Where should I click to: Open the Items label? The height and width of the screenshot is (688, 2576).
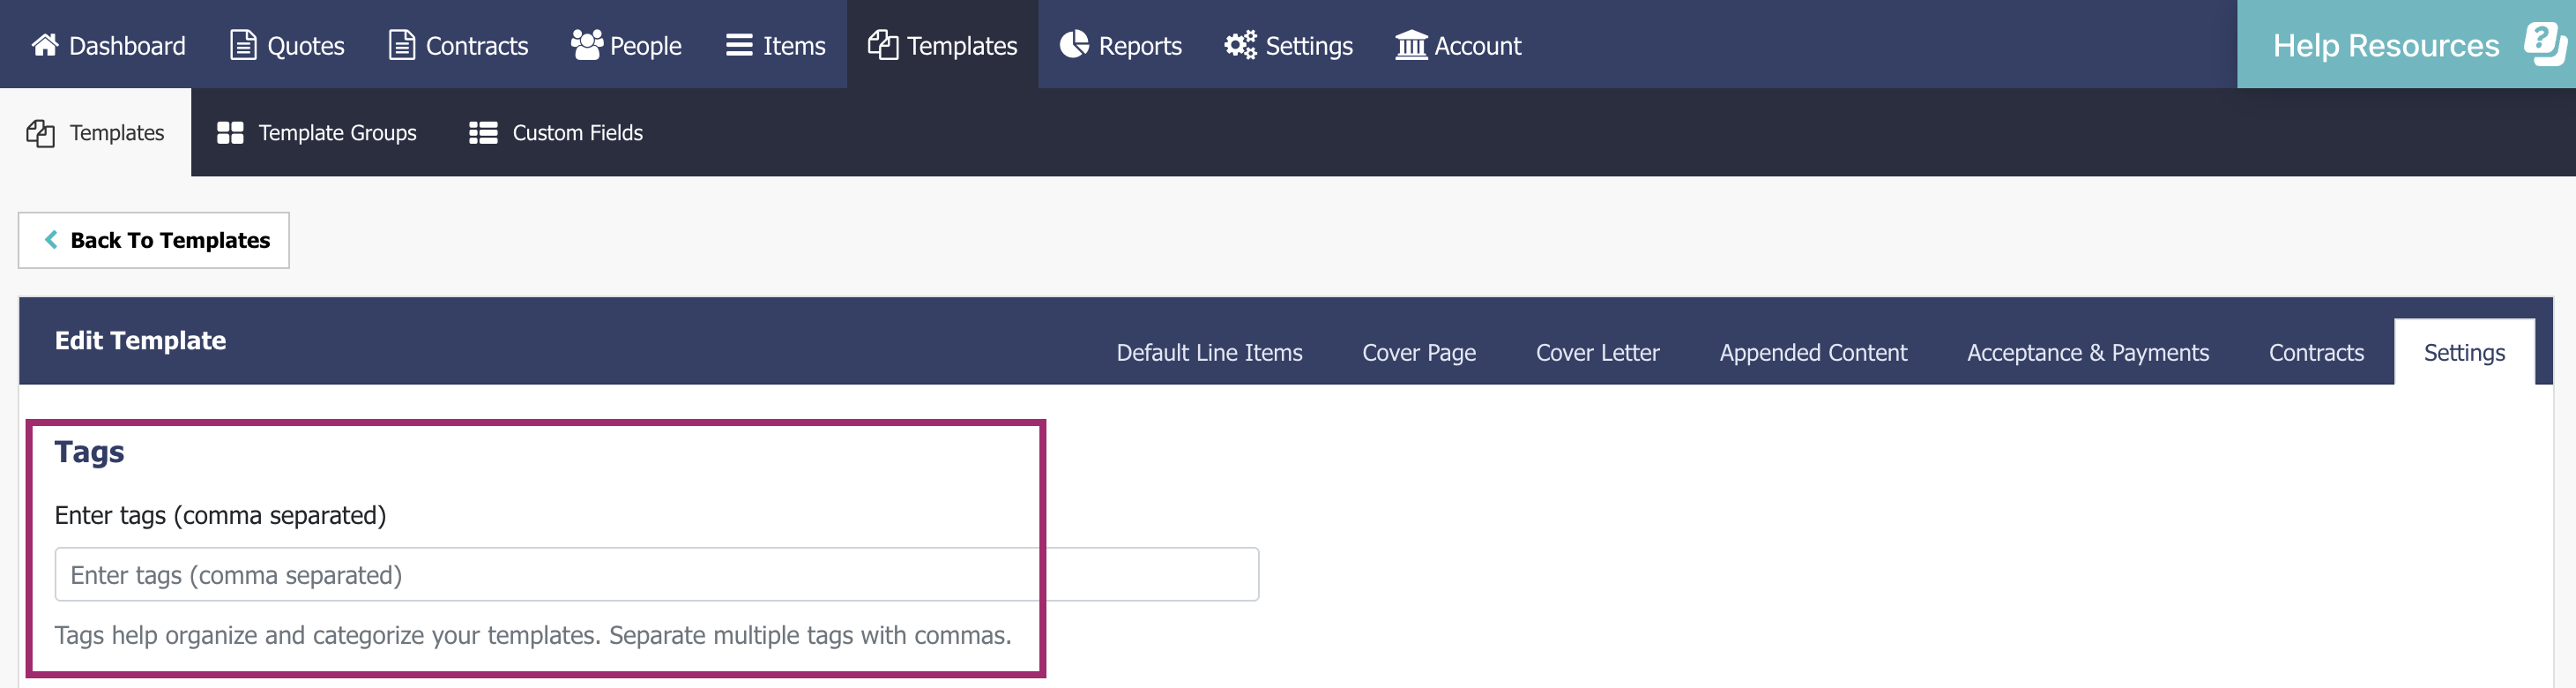tap(794, 46)
